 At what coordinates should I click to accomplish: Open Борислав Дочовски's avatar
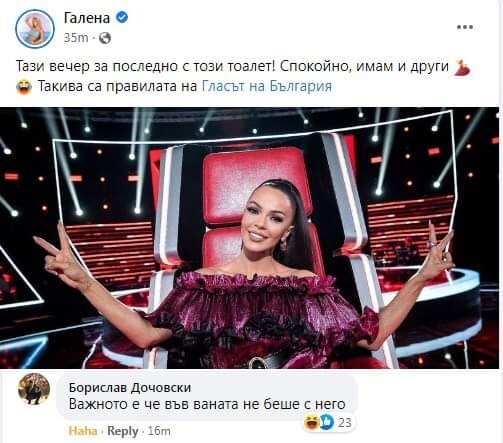34,389
